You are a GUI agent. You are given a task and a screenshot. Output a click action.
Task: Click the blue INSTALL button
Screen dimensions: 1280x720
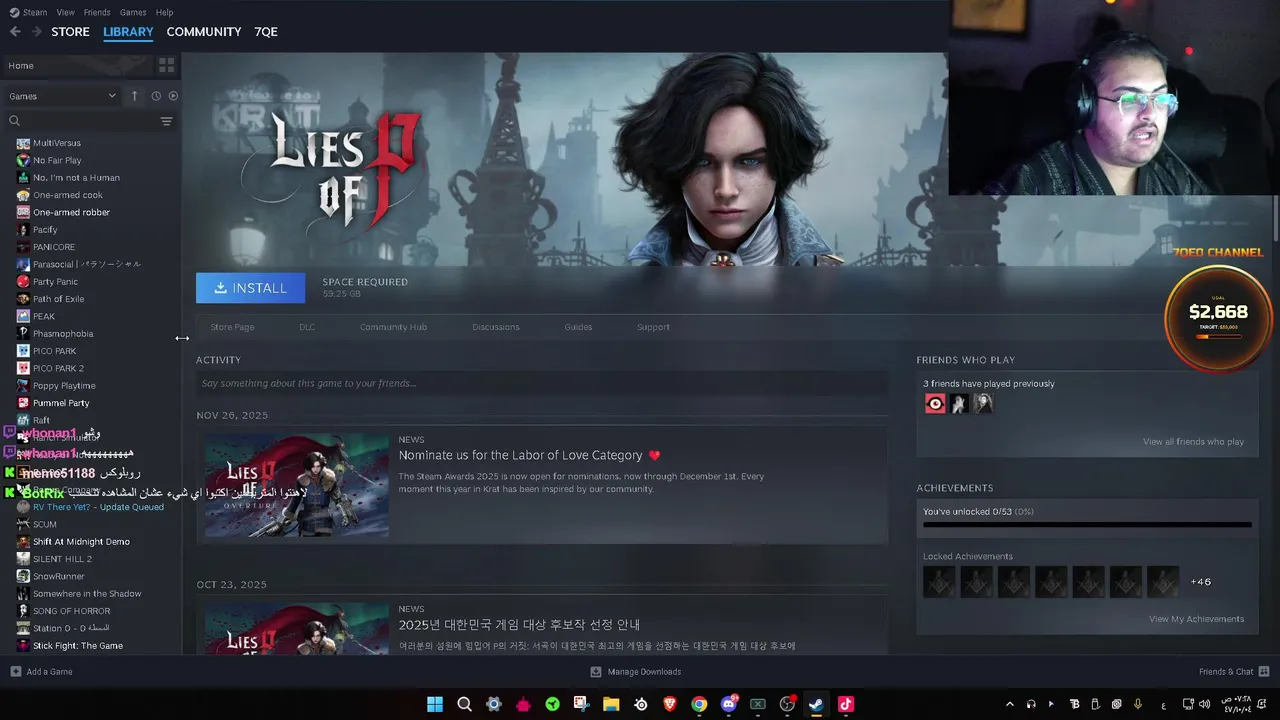coord(251,288)
